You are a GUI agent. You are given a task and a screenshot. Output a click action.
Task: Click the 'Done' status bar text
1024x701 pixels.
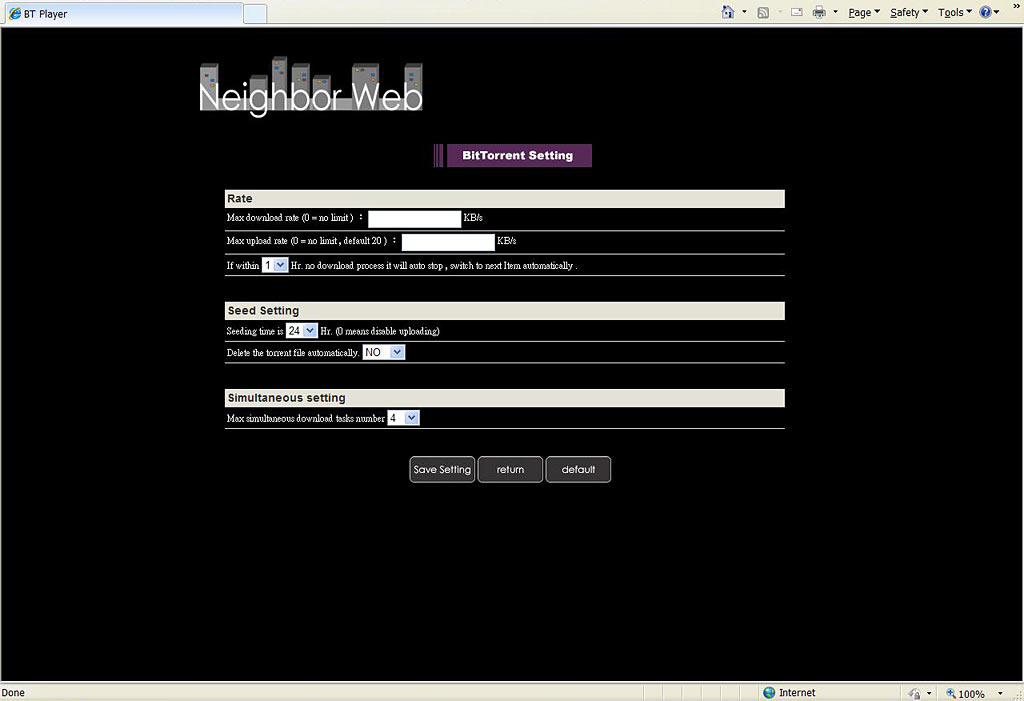[13, 693]
